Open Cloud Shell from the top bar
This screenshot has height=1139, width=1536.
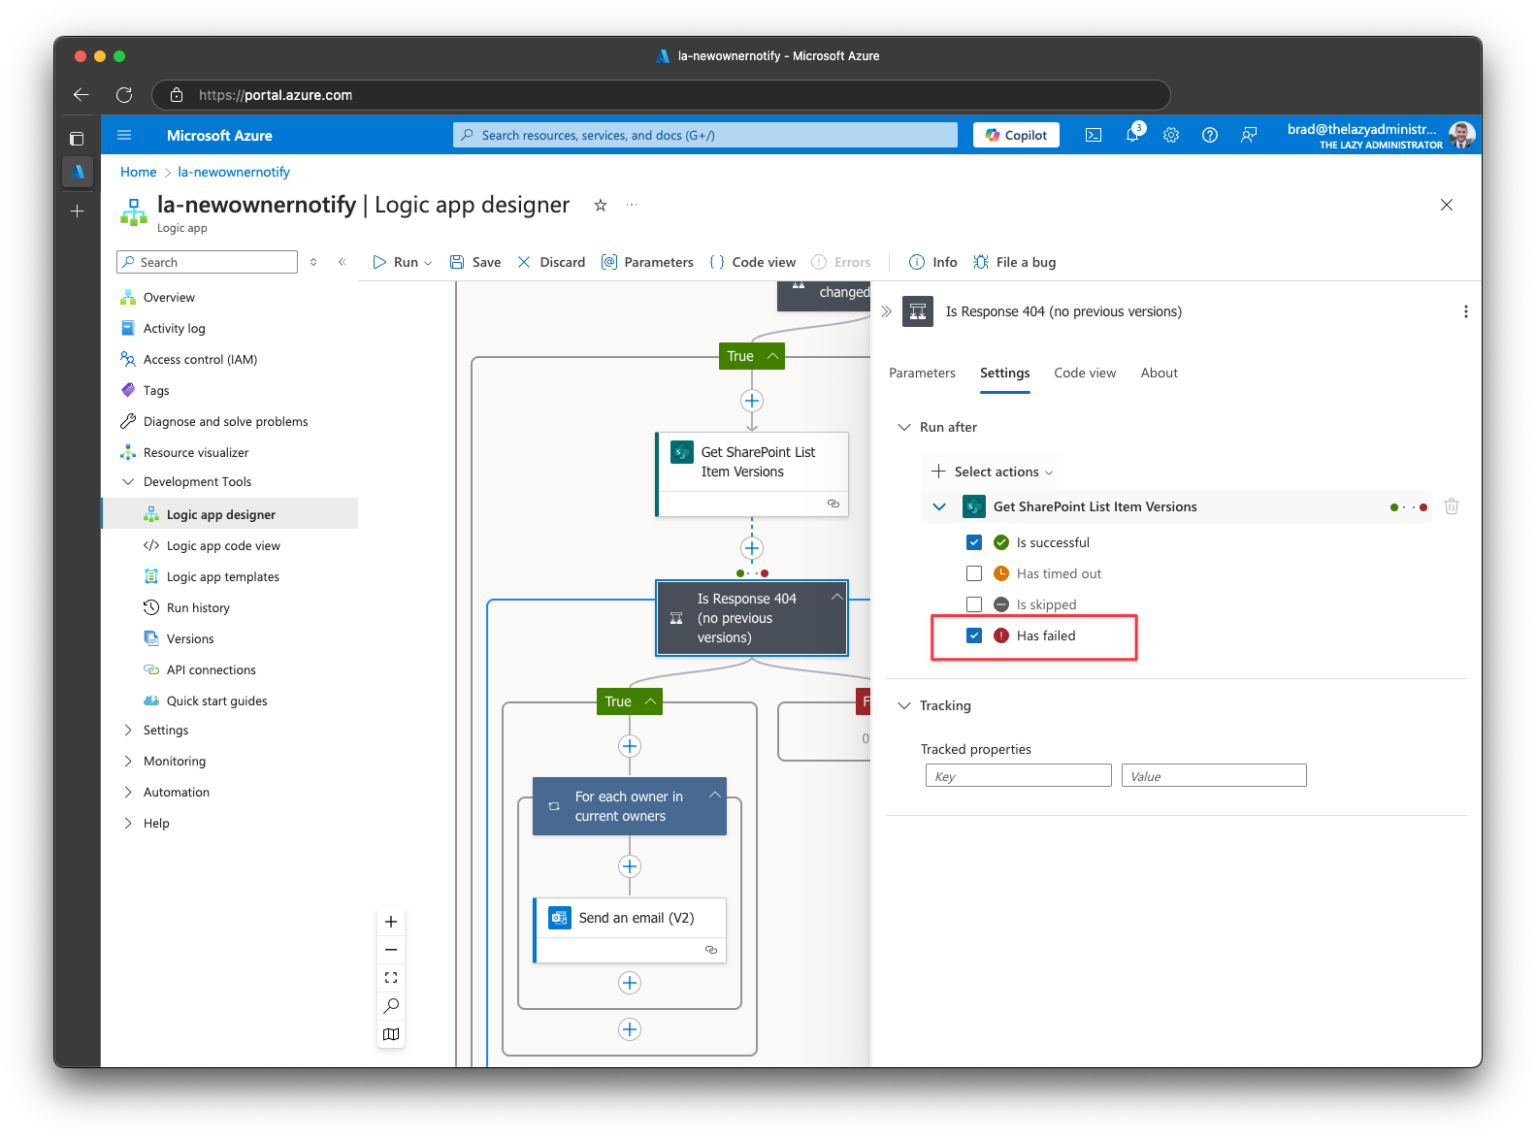pos(1093,135)
